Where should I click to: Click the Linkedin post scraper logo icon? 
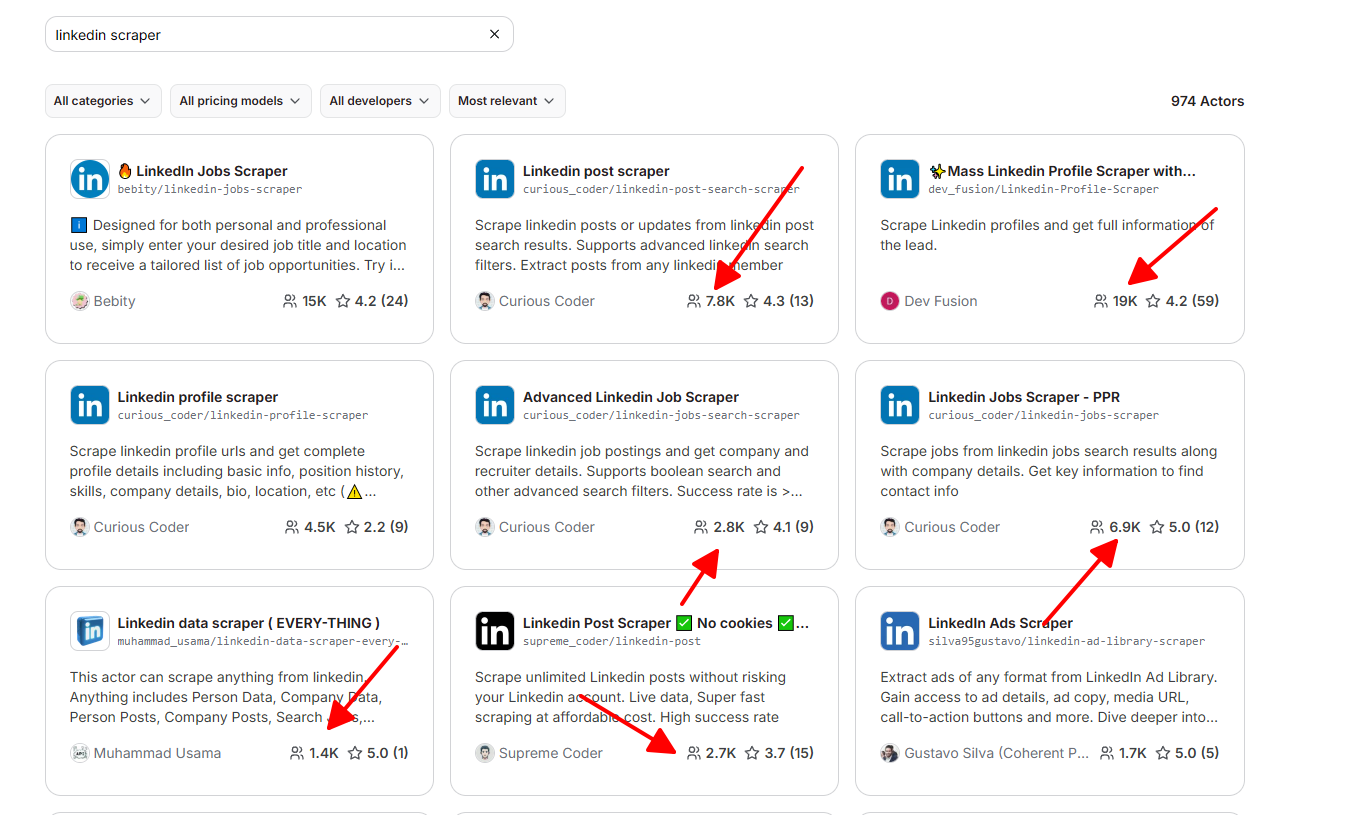point(495,179)
